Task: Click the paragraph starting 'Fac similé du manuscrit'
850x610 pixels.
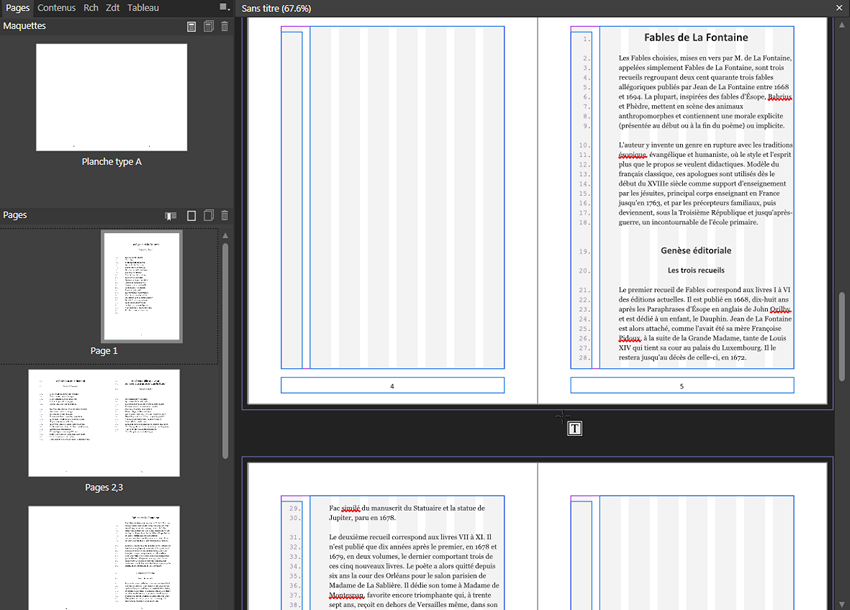Action: [x=407, y=513]
